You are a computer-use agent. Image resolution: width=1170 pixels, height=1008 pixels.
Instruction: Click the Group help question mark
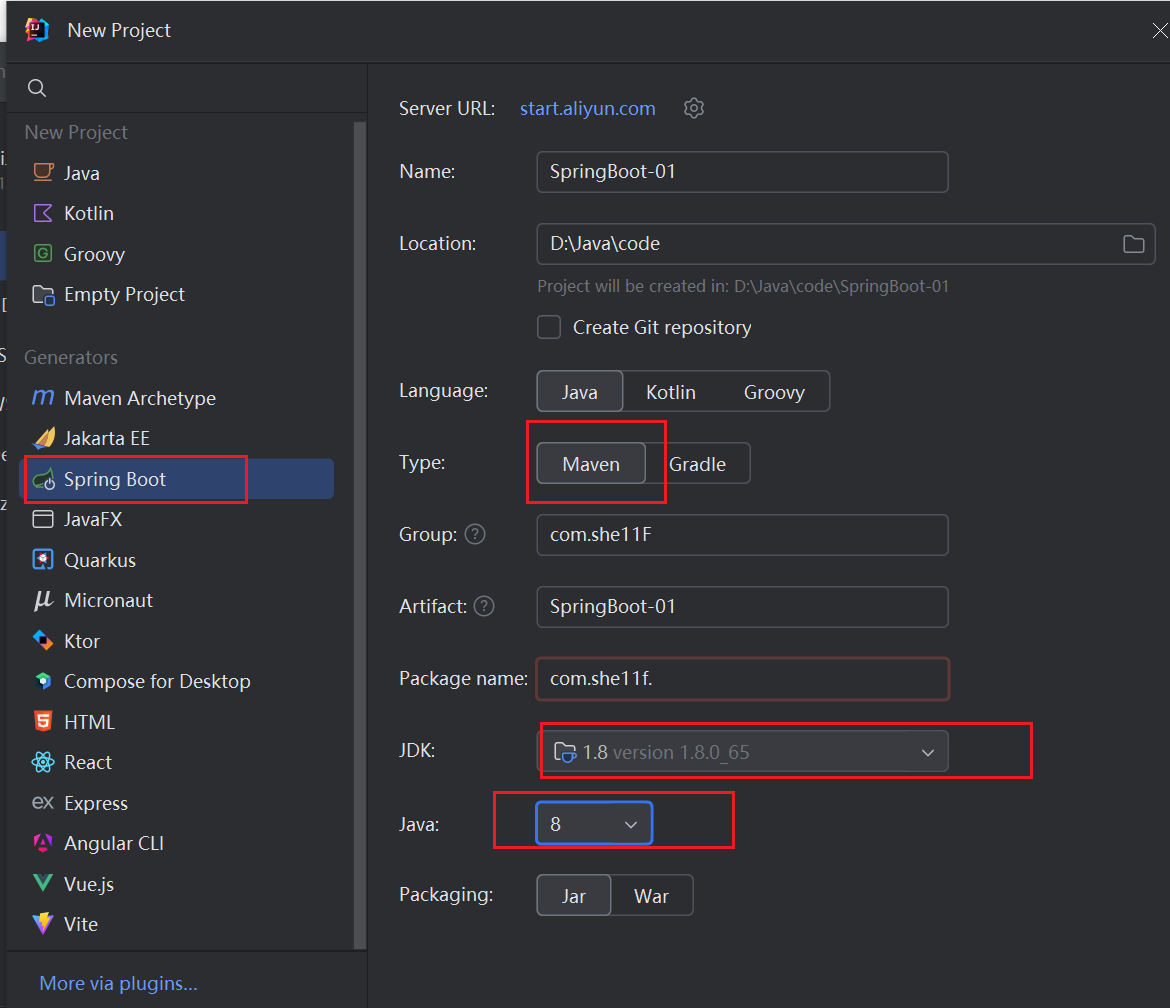476,534
